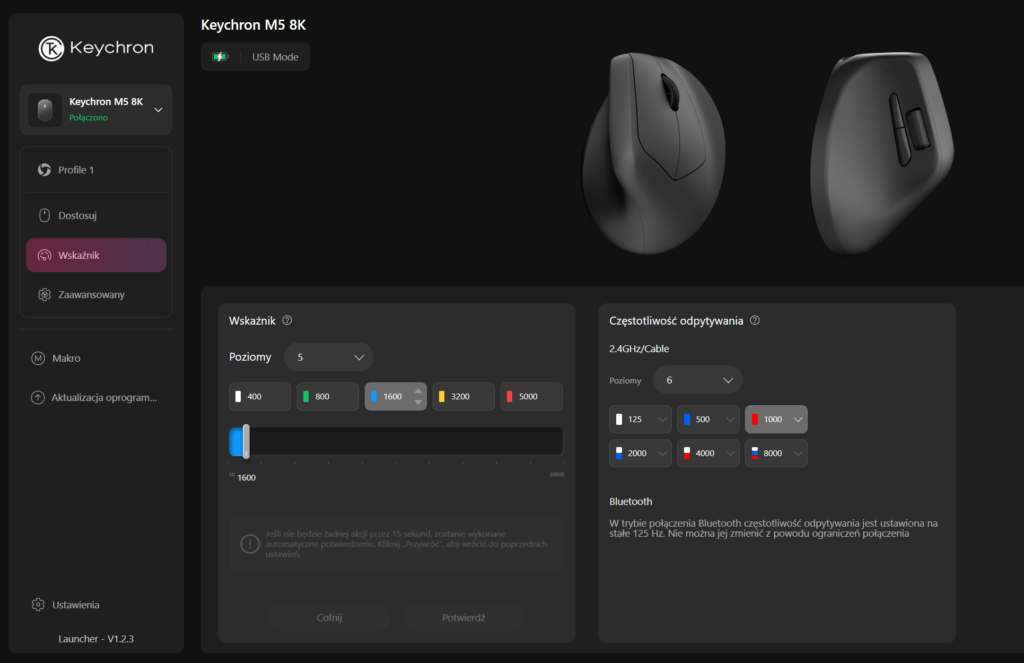Select the 3200 DPI level with yellow swatch
The width and height of the screenshot is (1024, 663).
[463, 397]
